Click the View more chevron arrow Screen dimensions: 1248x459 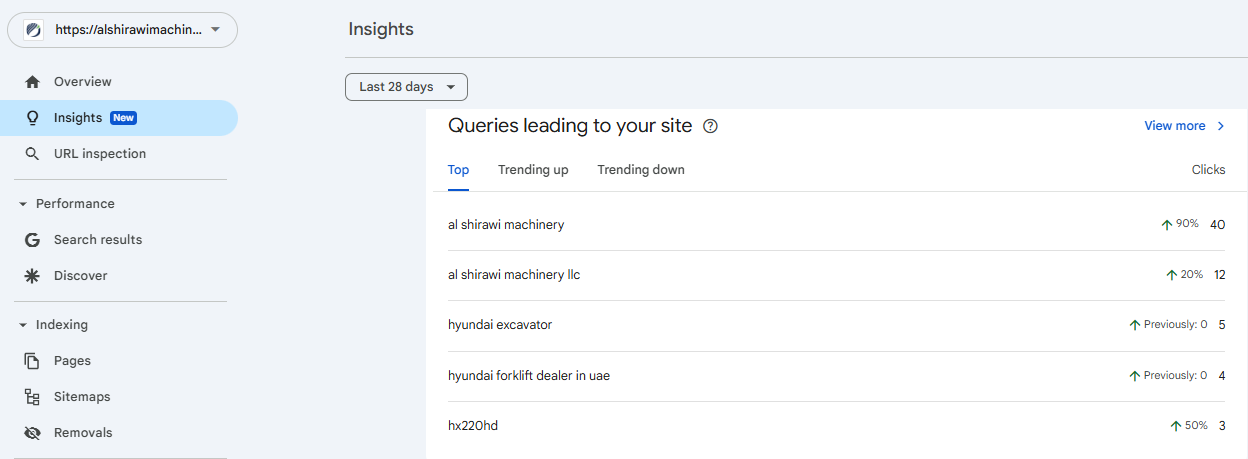click(1220, 126)
